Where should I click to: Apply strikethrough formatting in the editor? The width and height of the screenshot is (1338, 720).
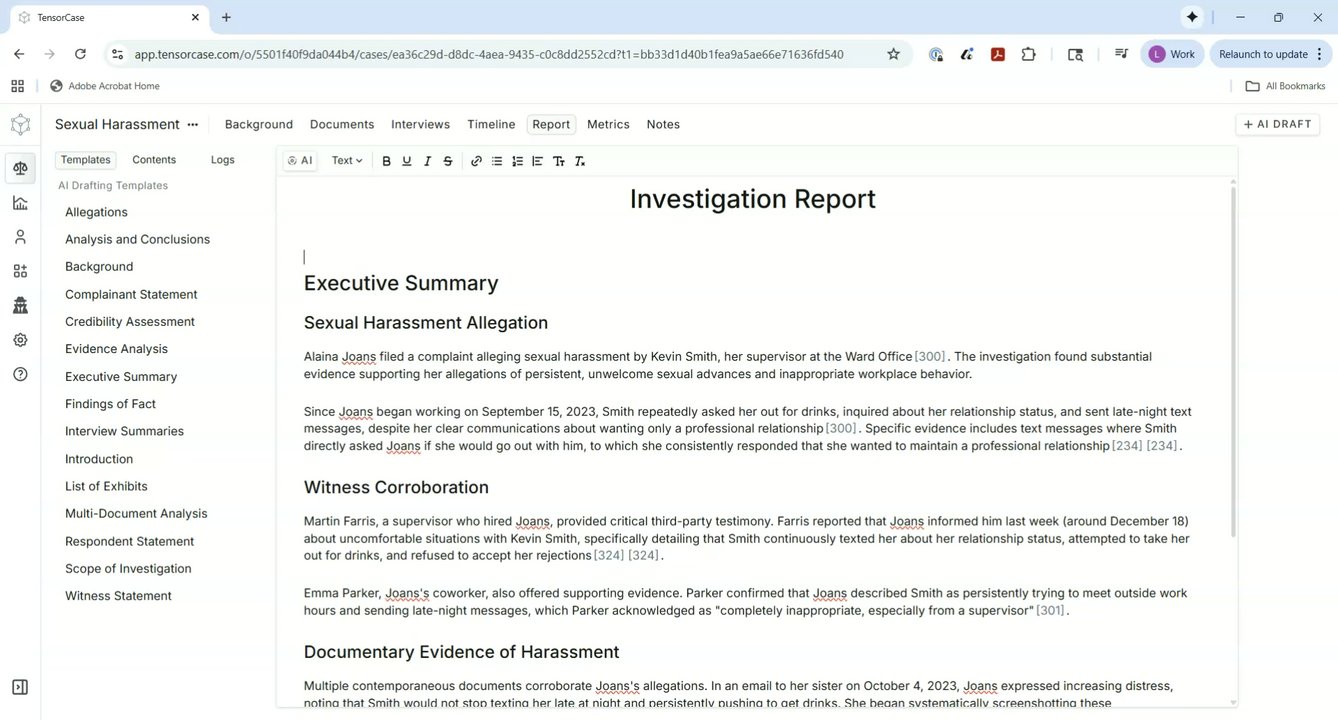[x=447, y=161]
